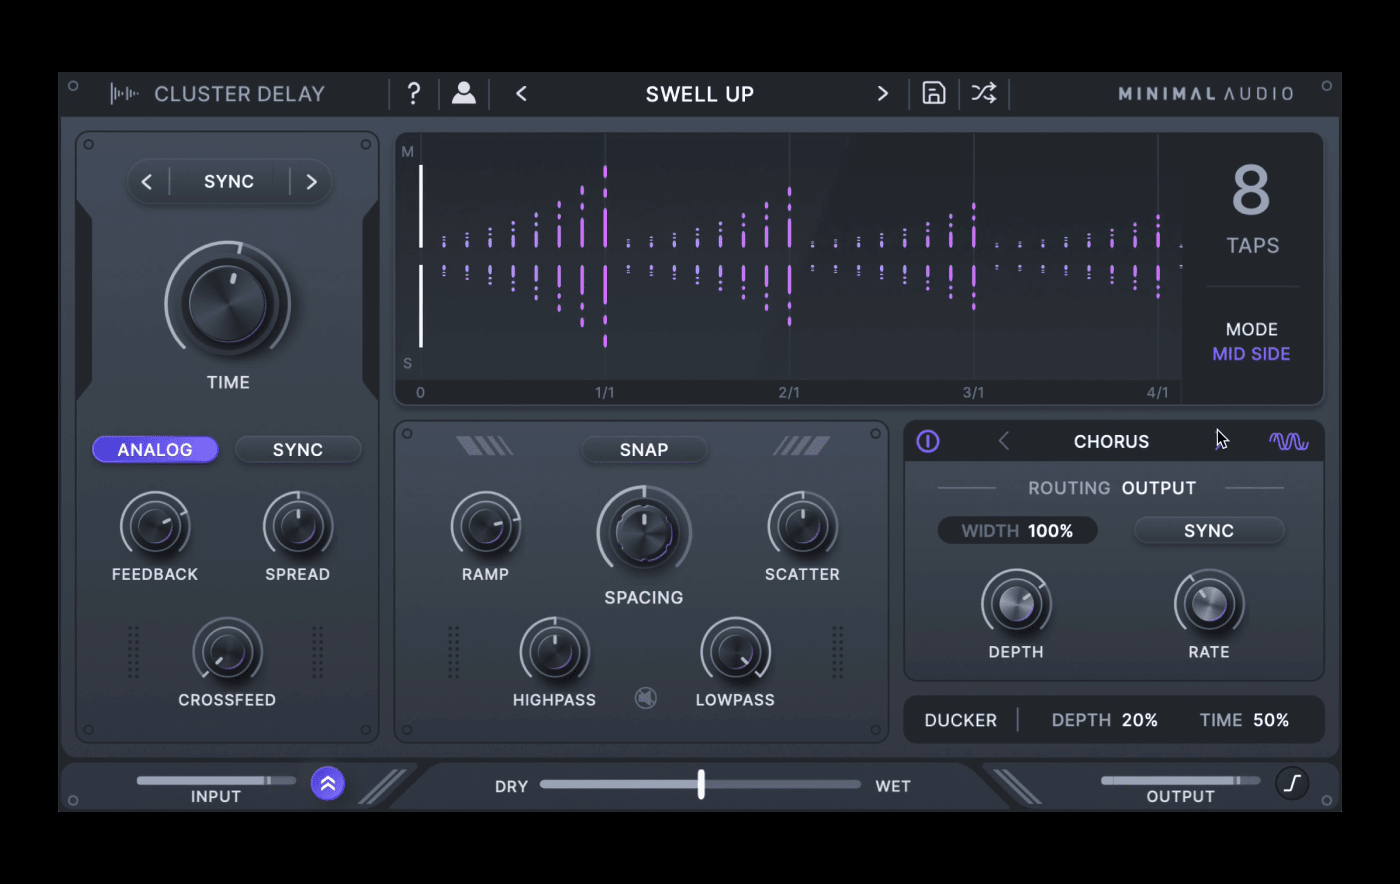Click the FEEDBACK knob
The image size is (1400, 884).
[155, 526]
